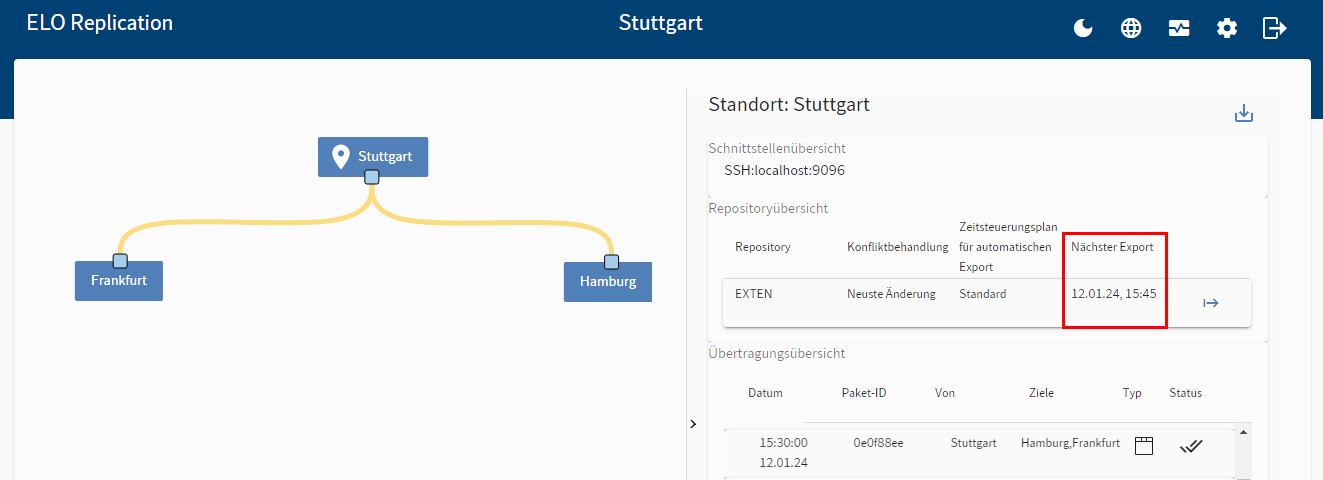Select the Hamburg node in the graph

608,282
